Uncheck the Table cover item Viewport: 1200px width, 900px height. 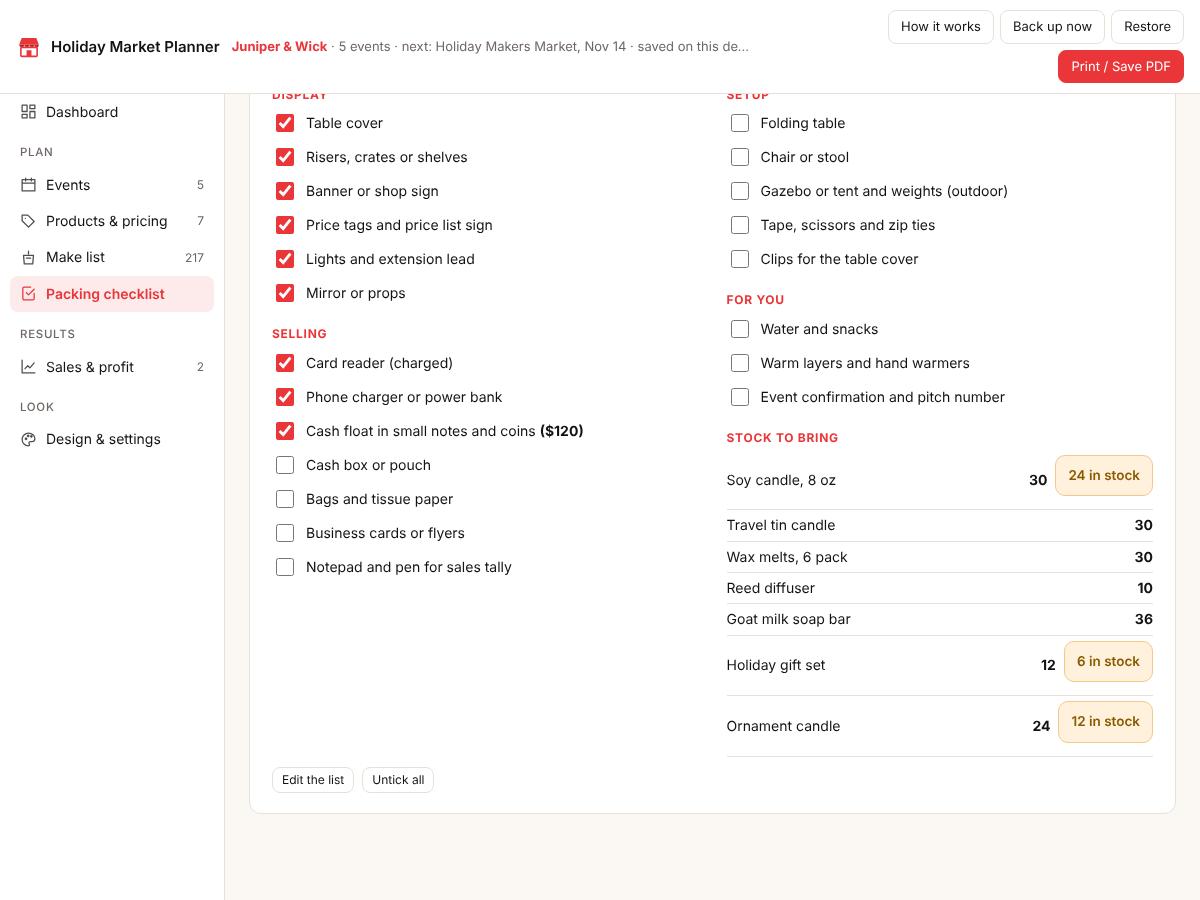[x=285, y=123]
